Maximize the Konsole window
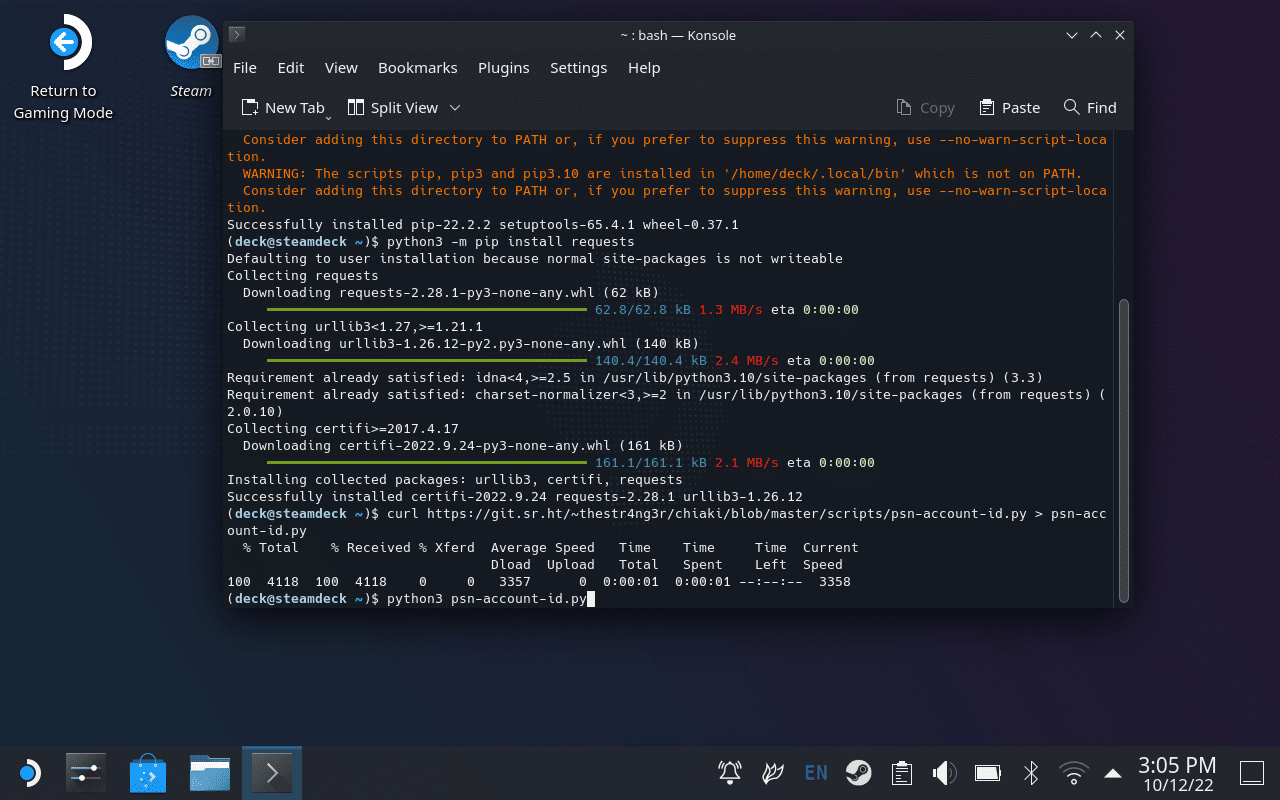 point(1096,35)
